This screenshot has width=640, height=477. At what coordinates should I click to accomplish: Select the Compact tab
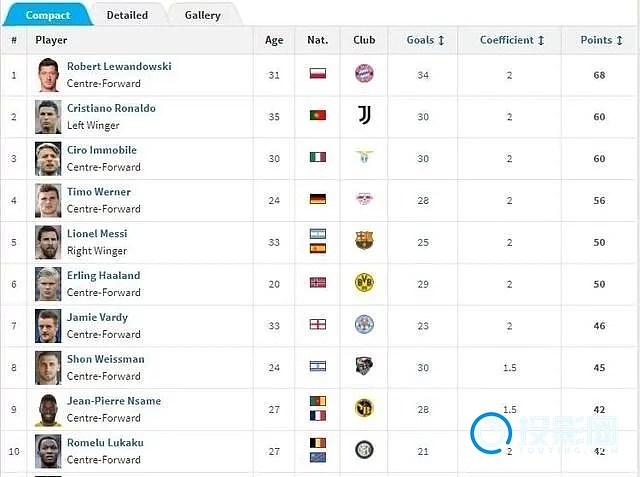[48, 15]
